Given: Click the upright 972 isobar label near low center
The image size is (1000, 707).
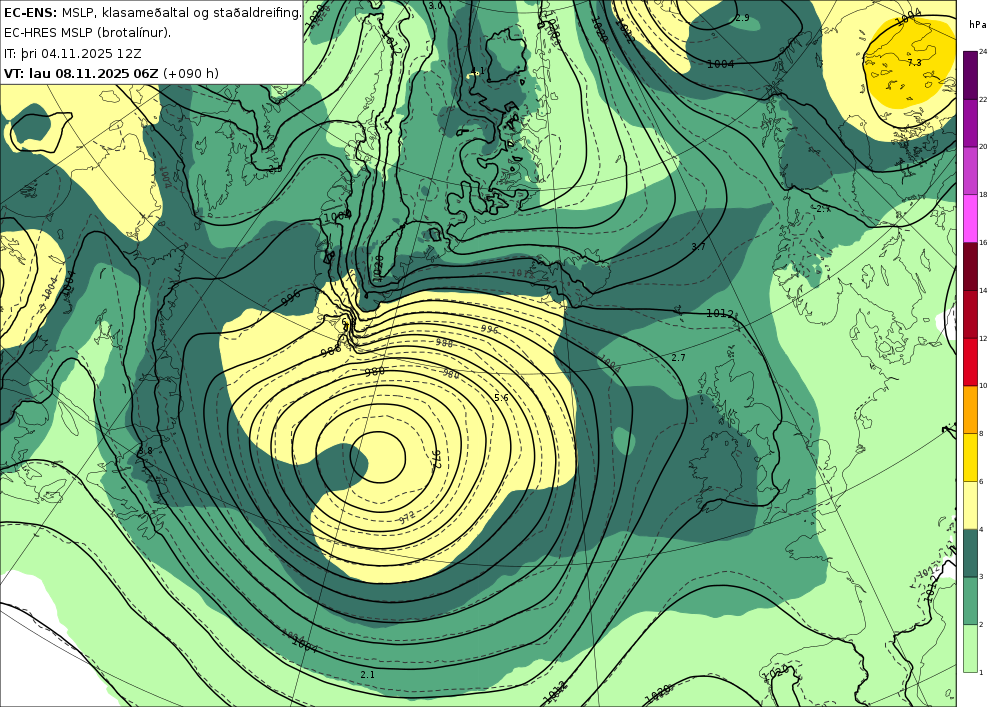Looking at the screenshot, I should 438,460.
